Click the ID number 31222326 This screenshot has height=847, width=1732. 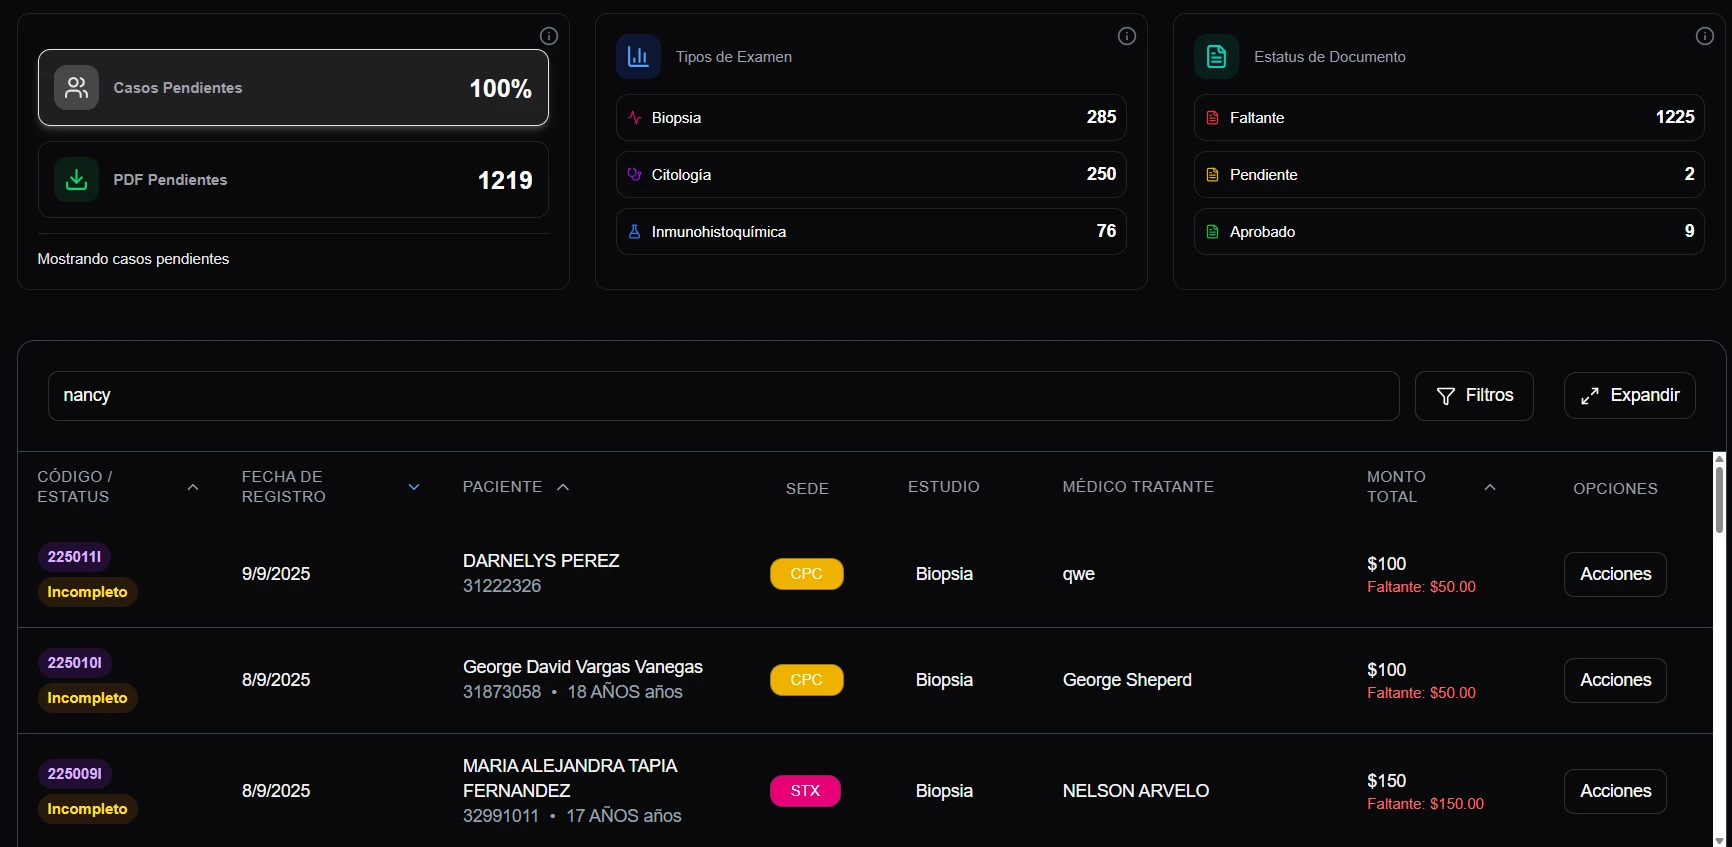click(502, 586)
